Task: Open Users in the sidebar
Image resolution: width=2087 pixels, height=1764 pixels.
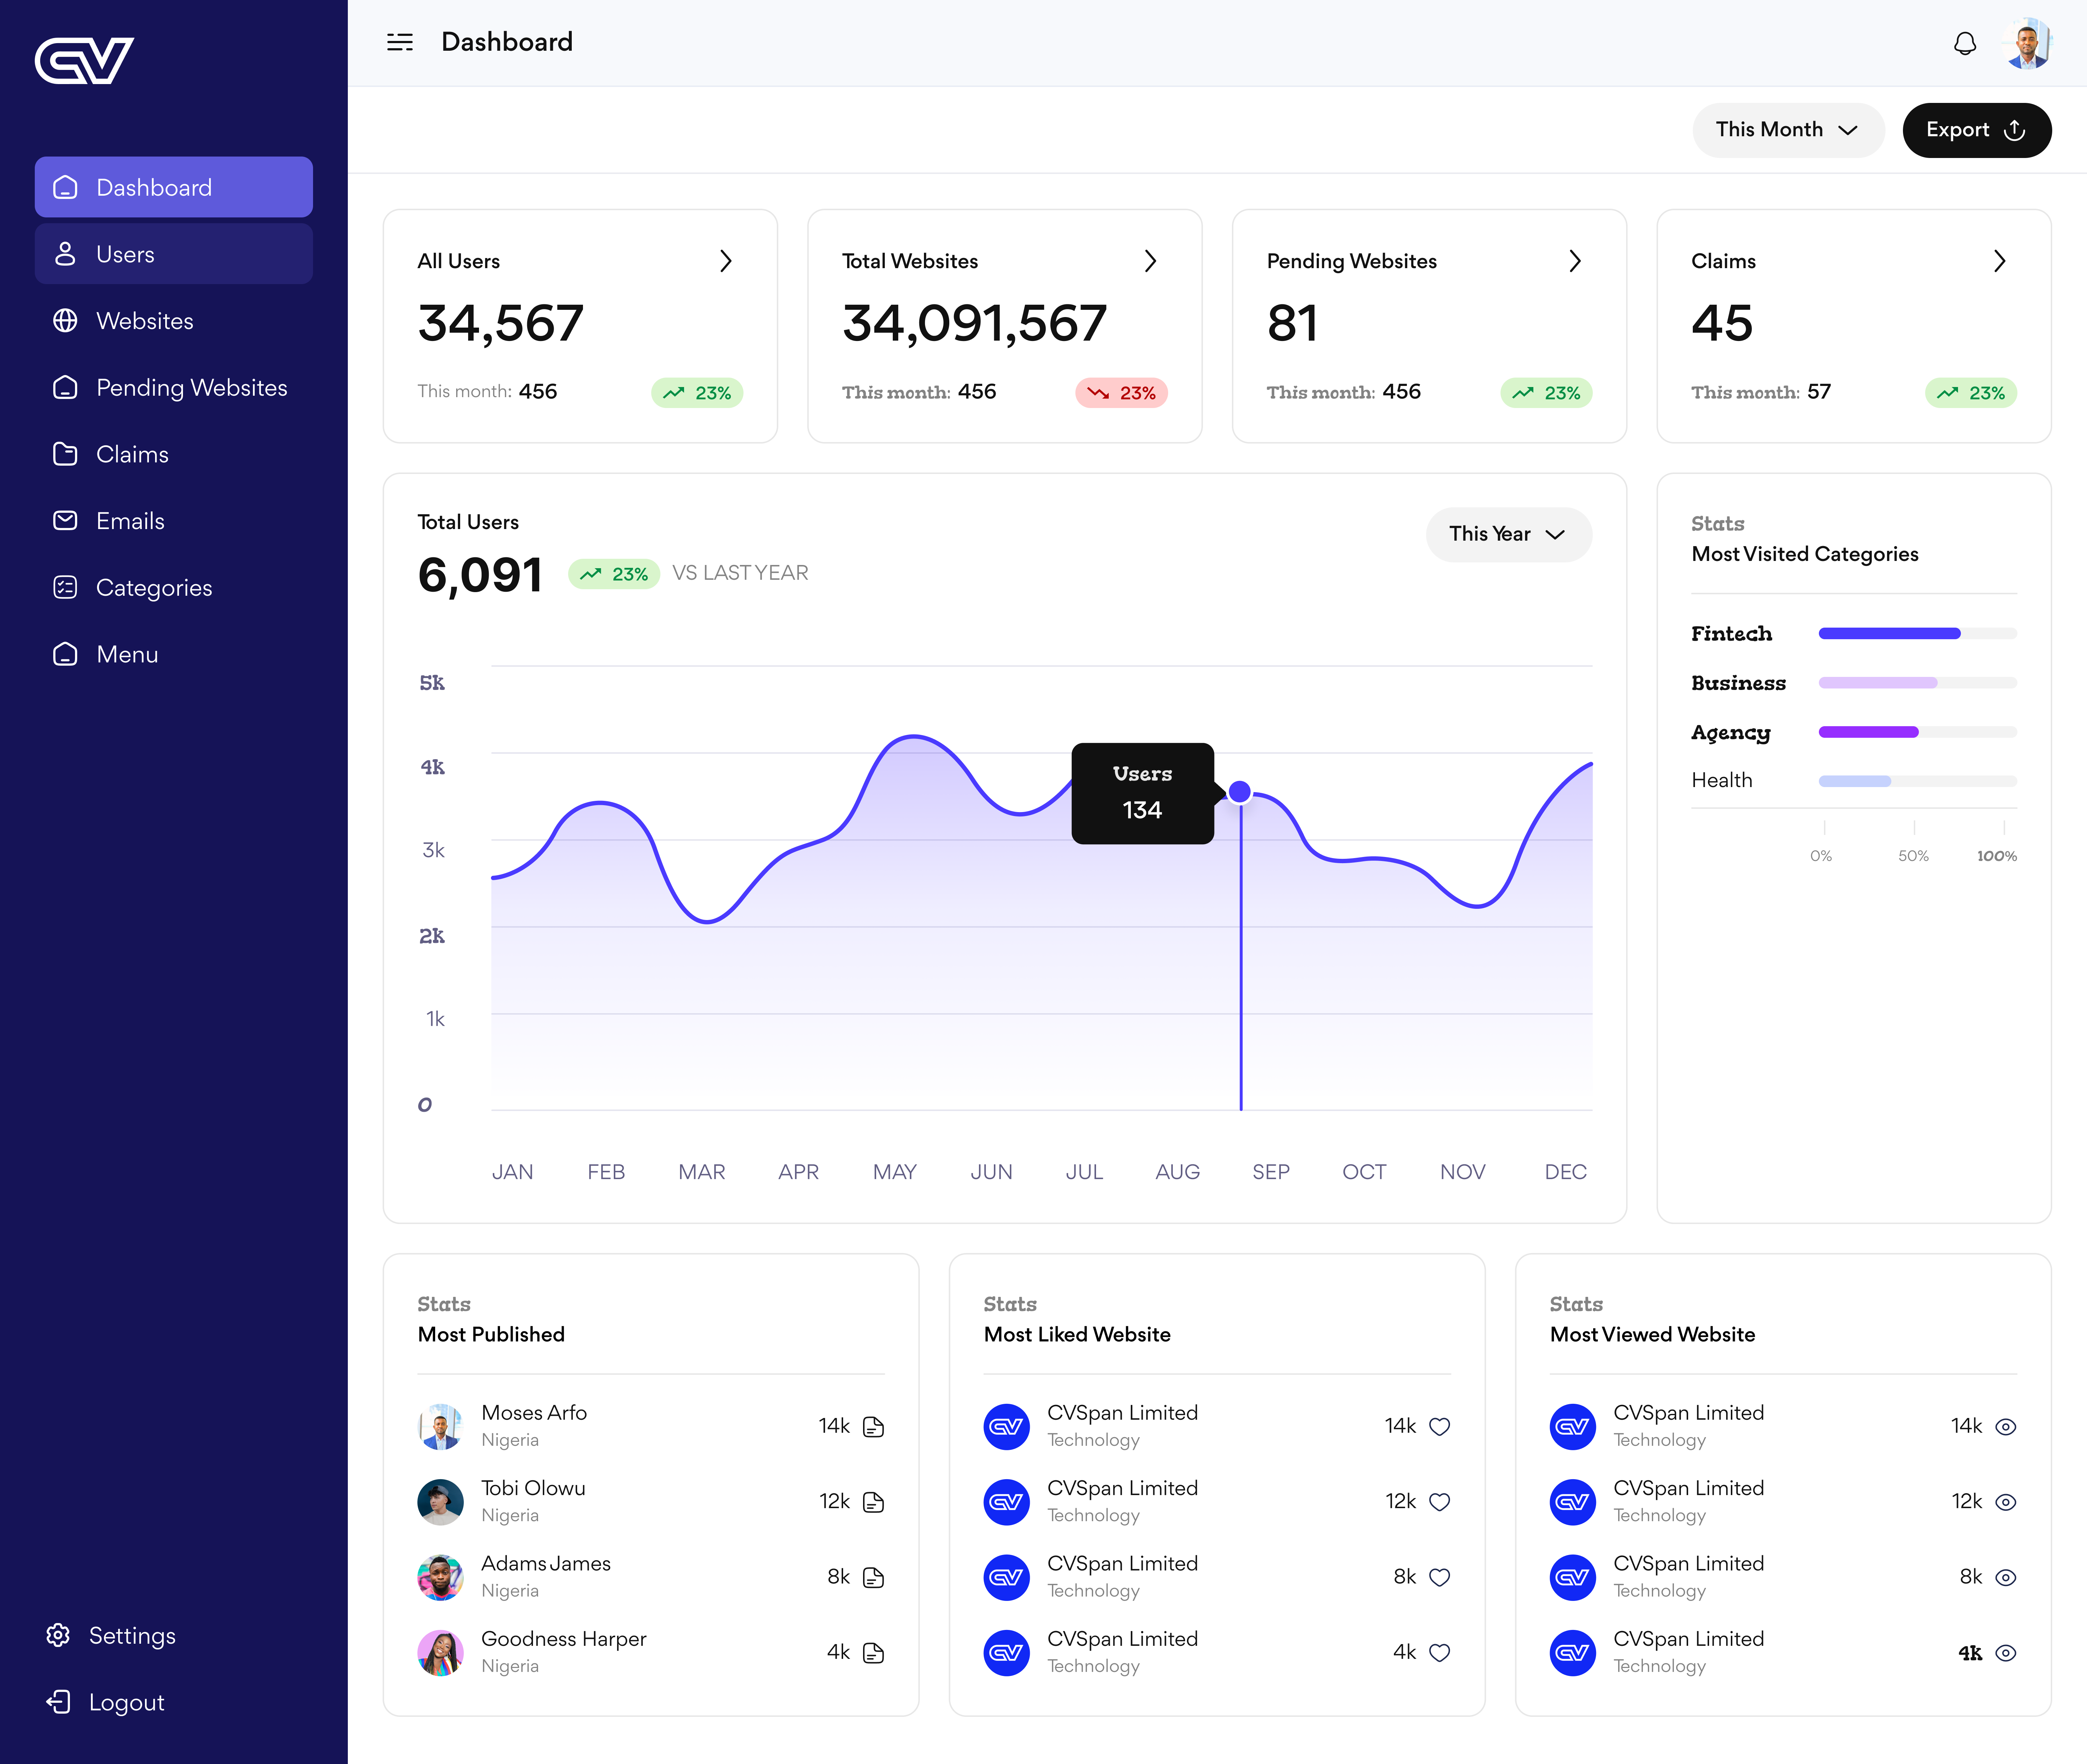Action: [174, 254]
